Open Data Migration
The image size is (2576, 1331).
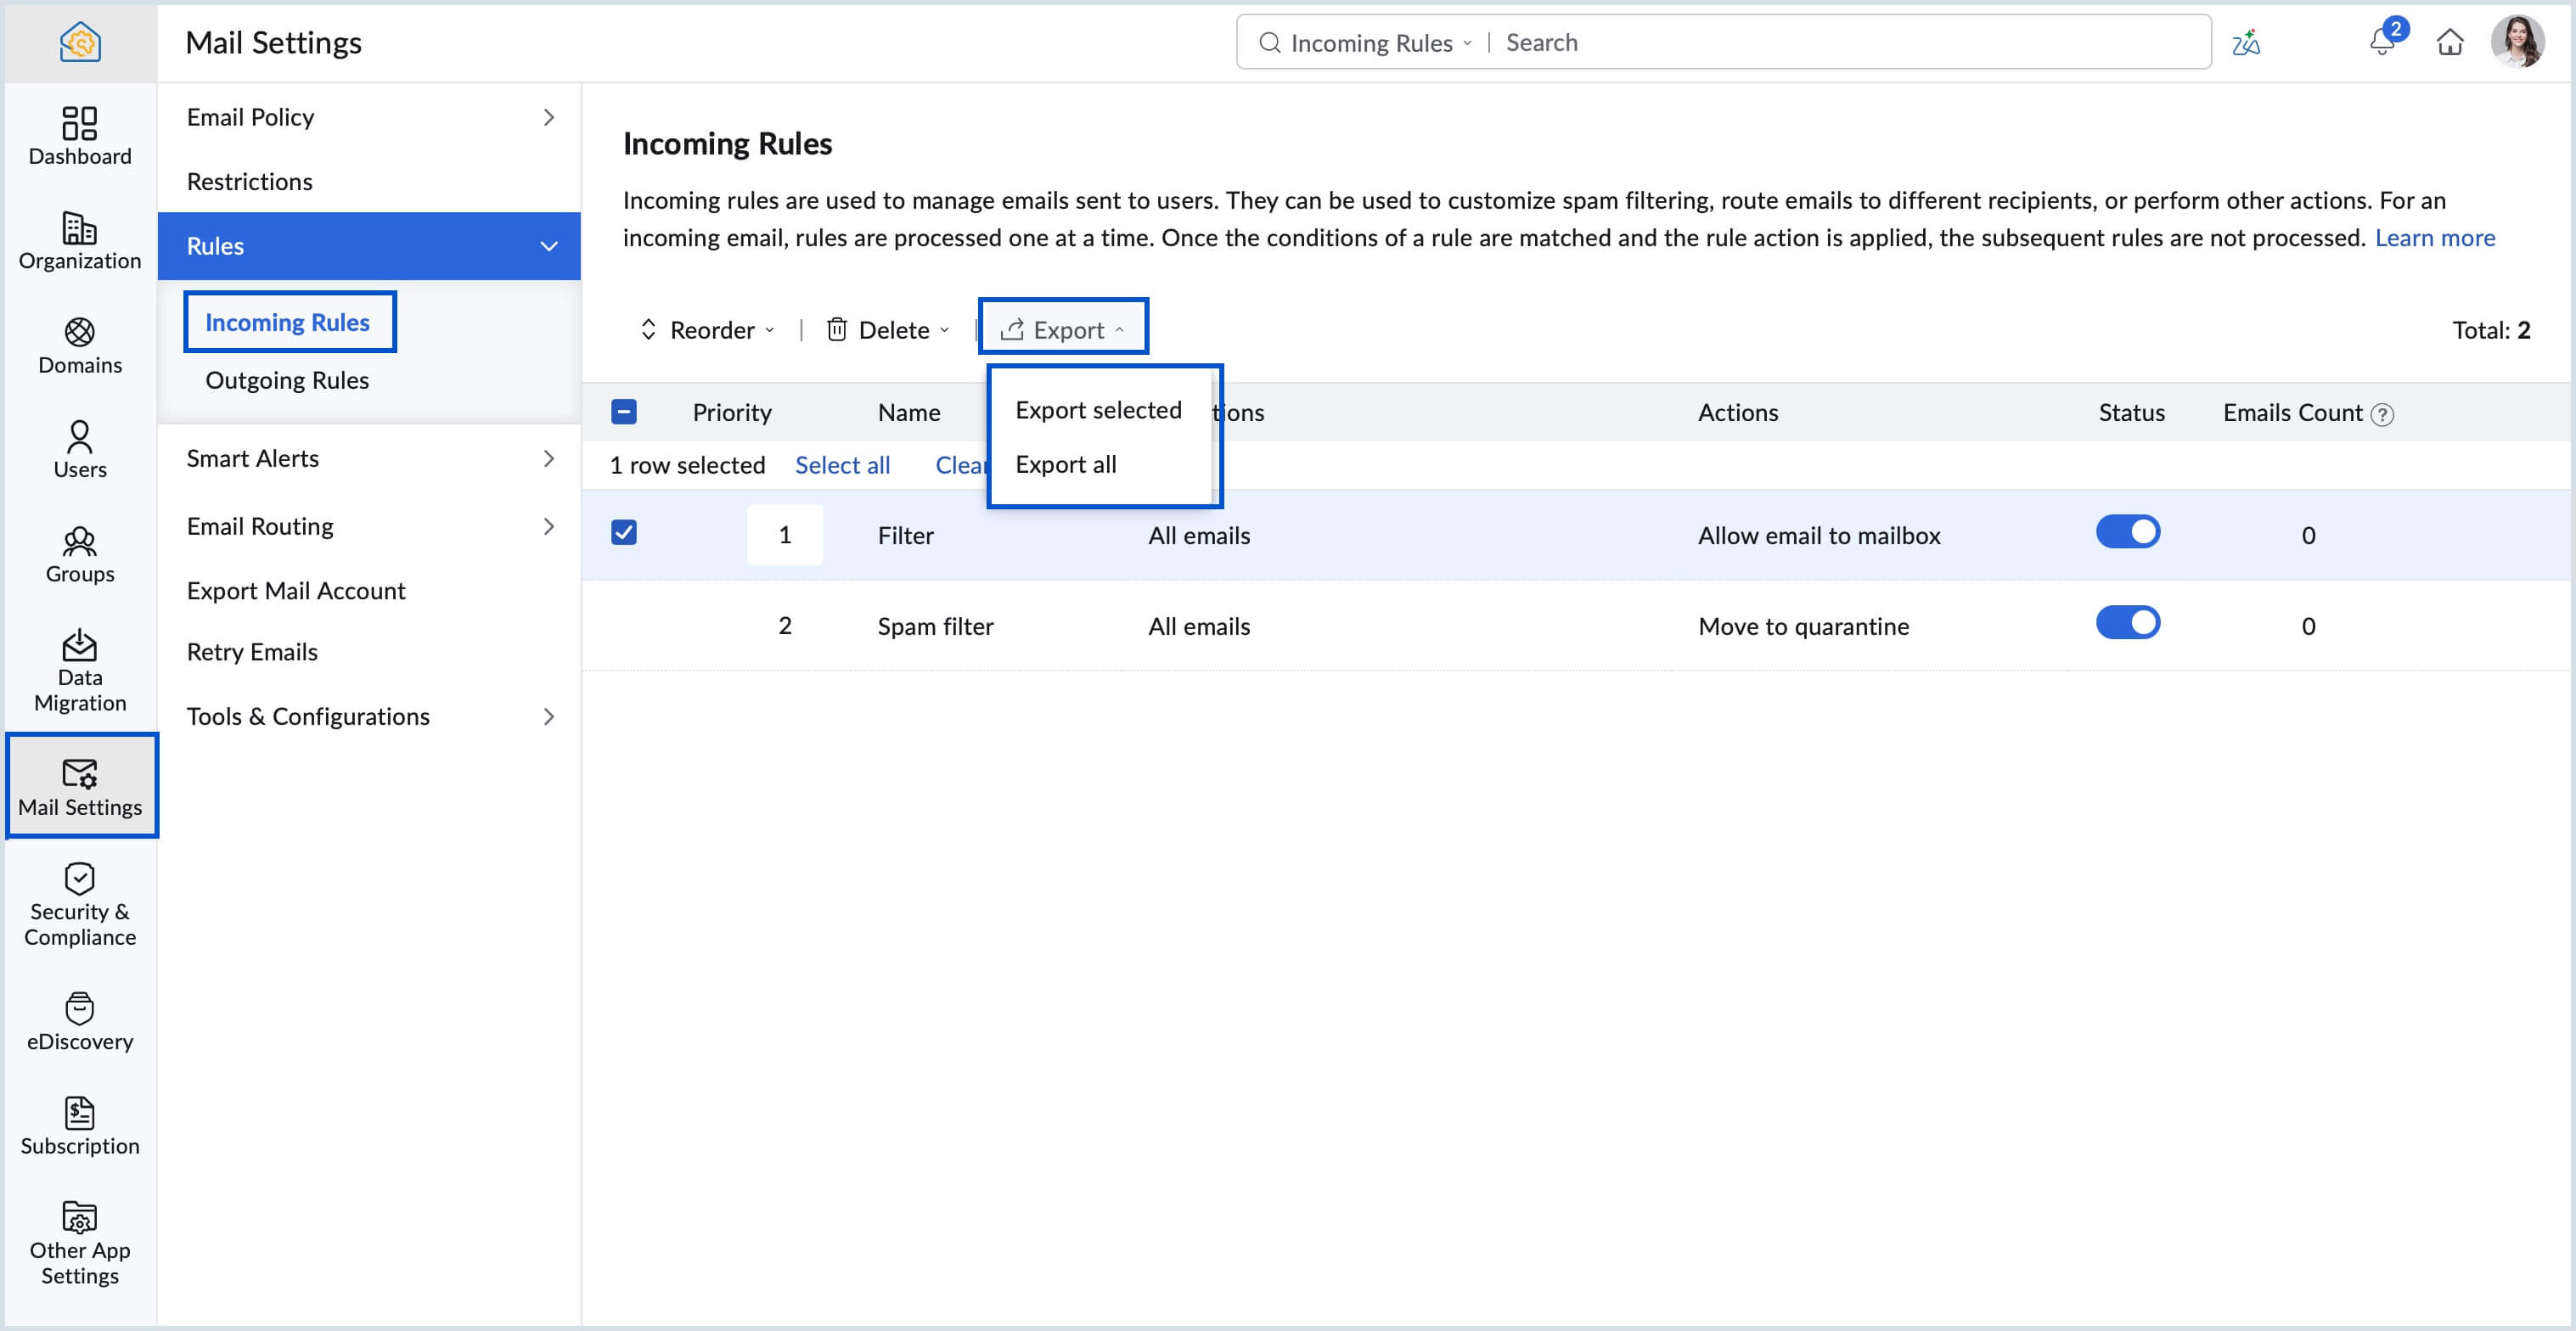click(x=80, y=670)
